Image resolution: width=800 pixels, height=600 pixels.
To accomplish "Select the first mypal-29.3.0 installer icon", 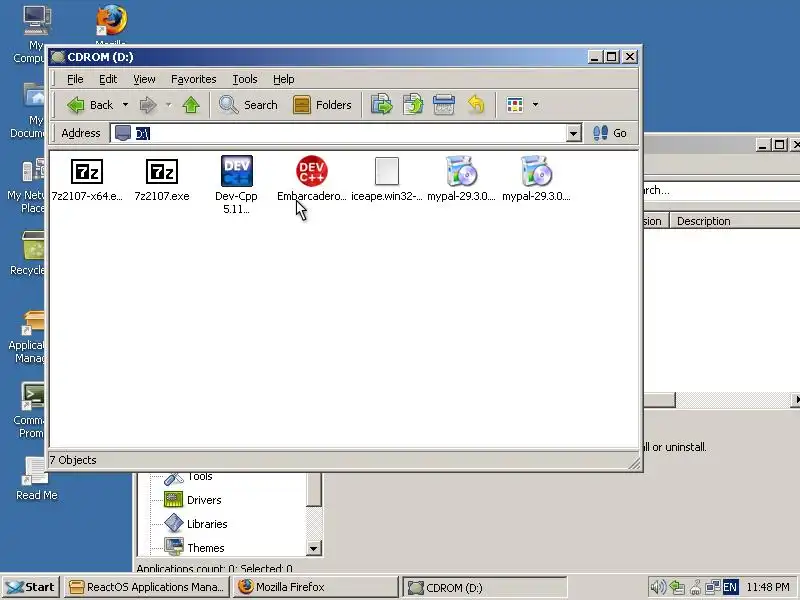I will pyautogui.click(x=461, y=171).
